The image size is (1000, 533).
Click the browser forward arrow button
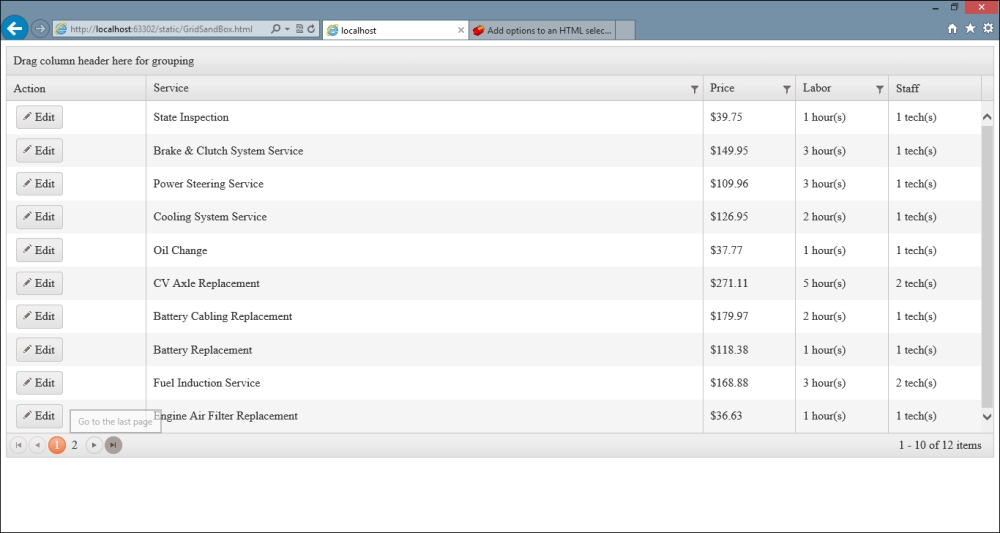click(40, 29)
